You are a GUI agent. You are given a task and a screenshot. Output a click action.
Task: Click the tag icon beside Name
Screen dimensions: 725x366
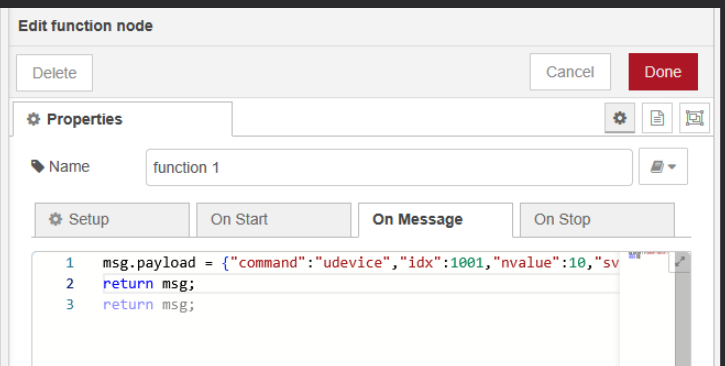coord(37,166)
